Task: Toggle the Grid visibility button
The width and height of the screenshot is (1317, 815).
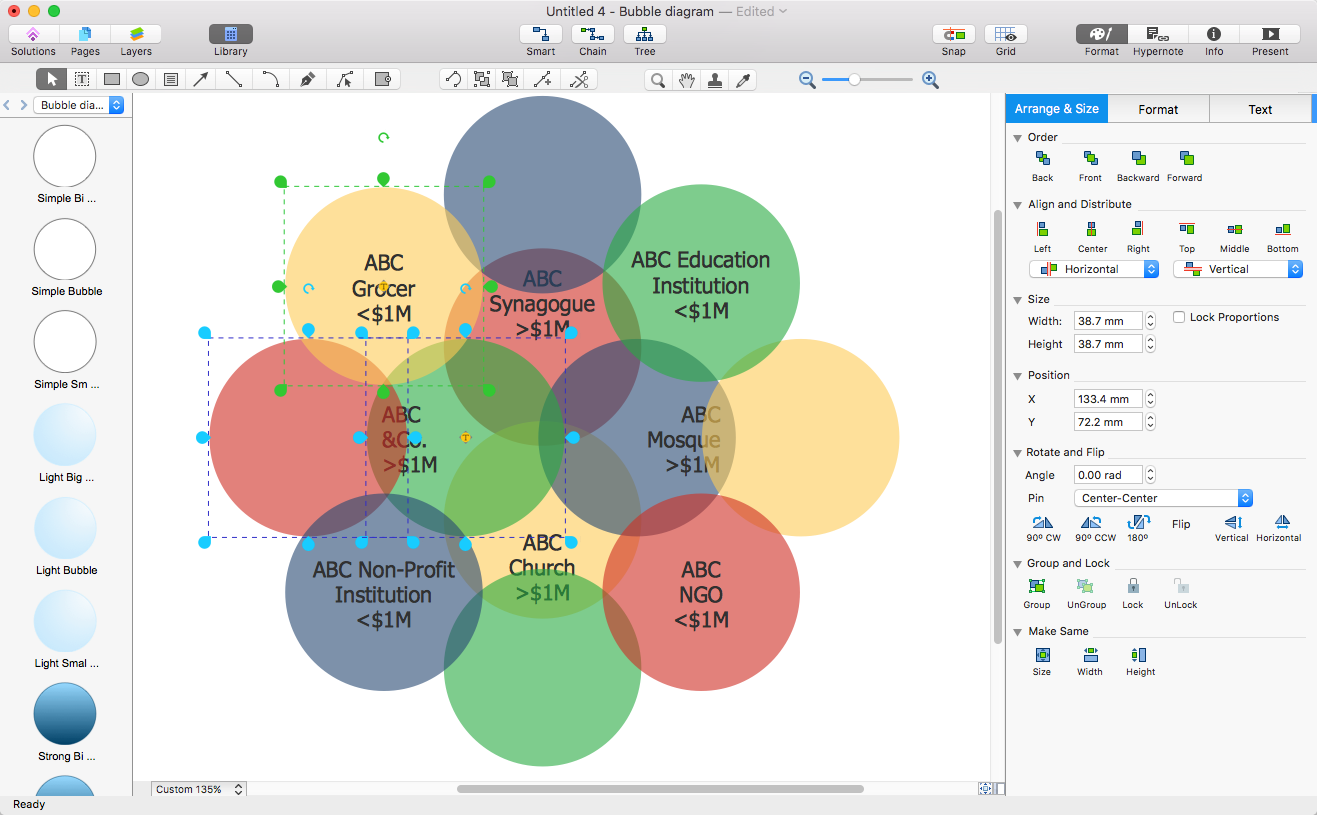Action: 1005,35
